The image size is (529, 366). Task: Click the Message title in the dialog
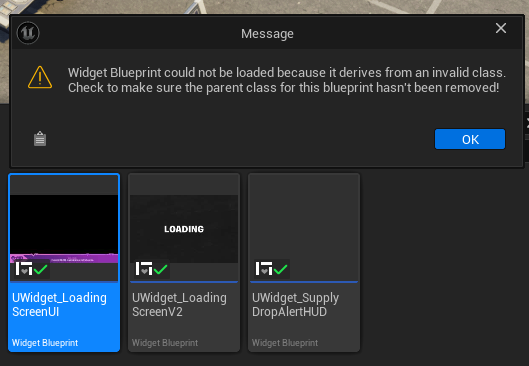[267, 33]
